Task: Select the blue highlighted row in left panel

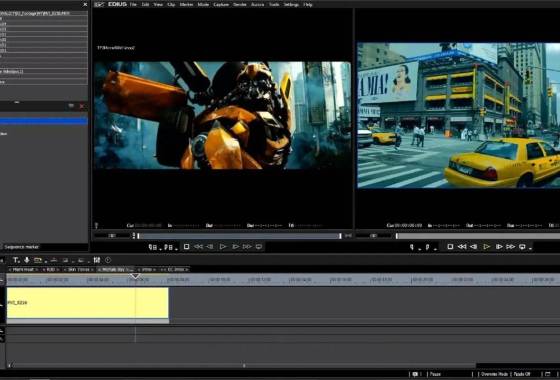Action: [x=44, y=121]
